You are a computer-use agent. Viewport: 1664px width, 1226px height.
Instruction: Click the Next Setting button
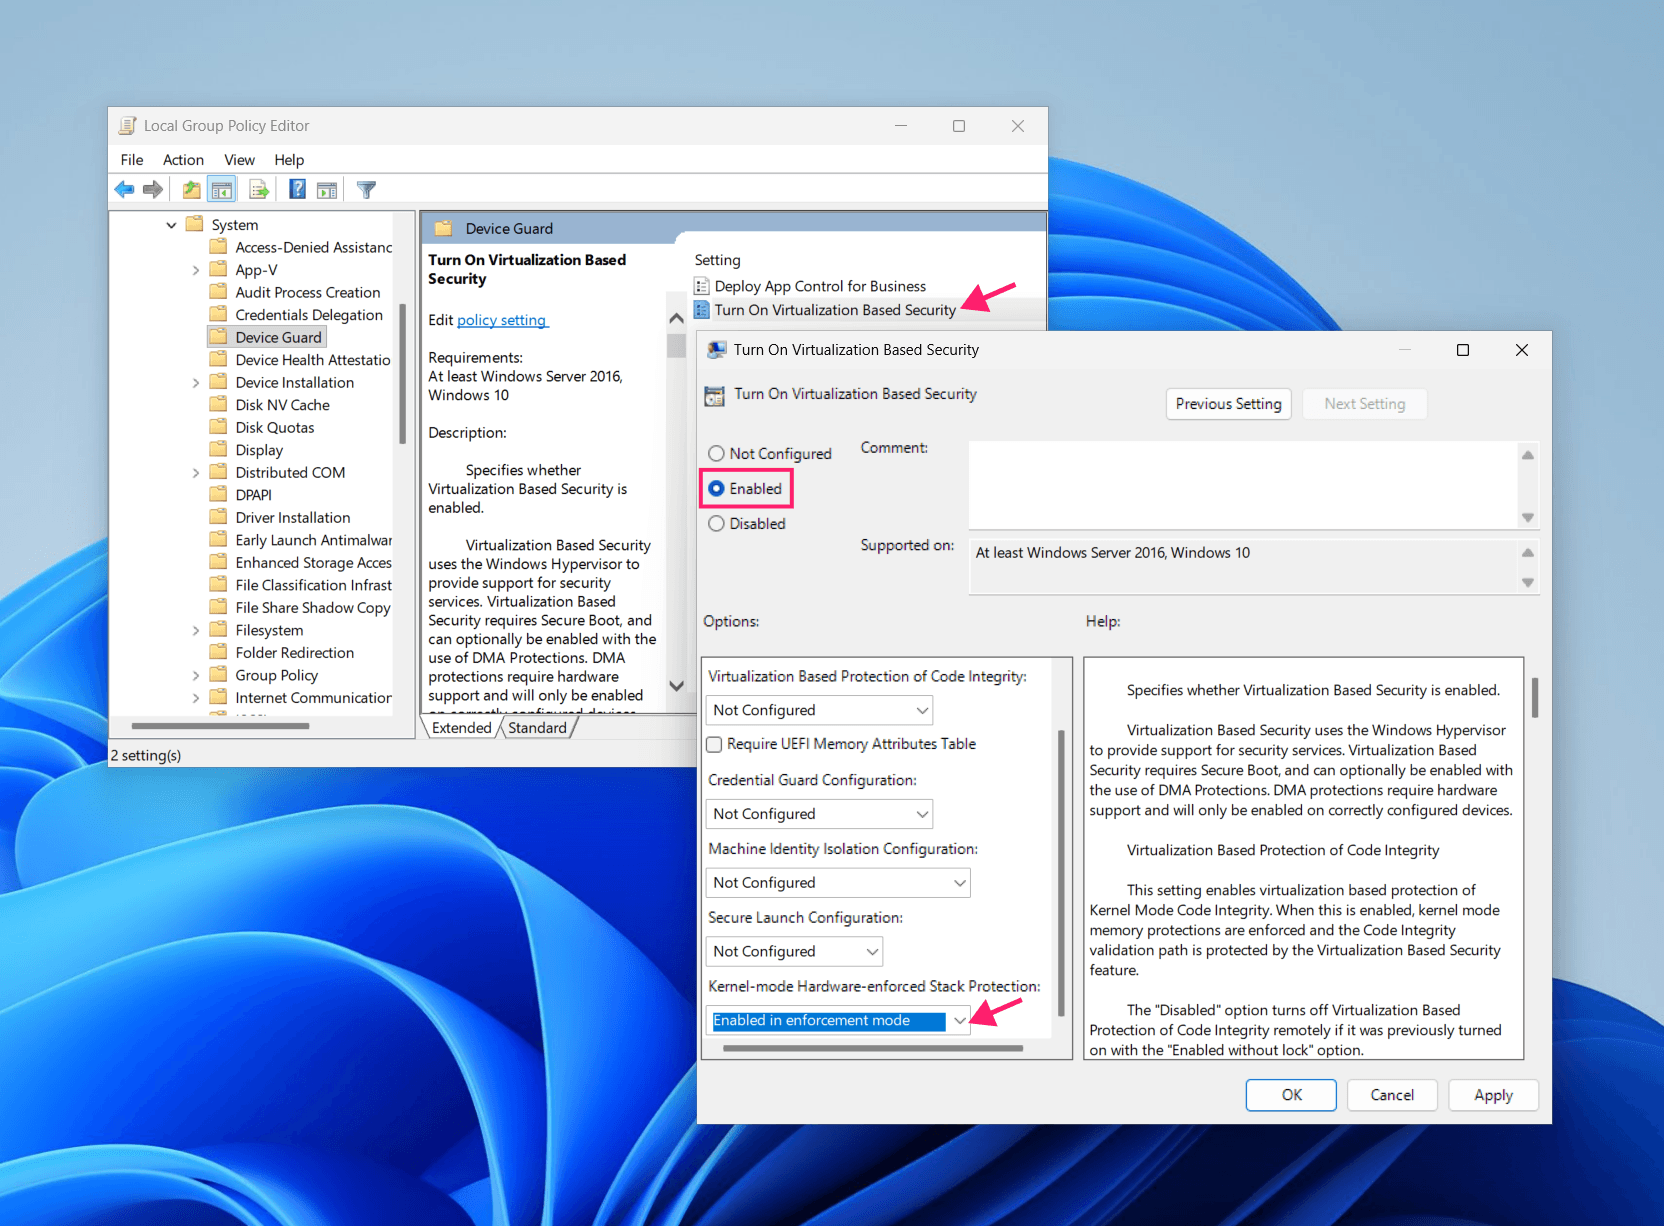(x=1364, y=404)
